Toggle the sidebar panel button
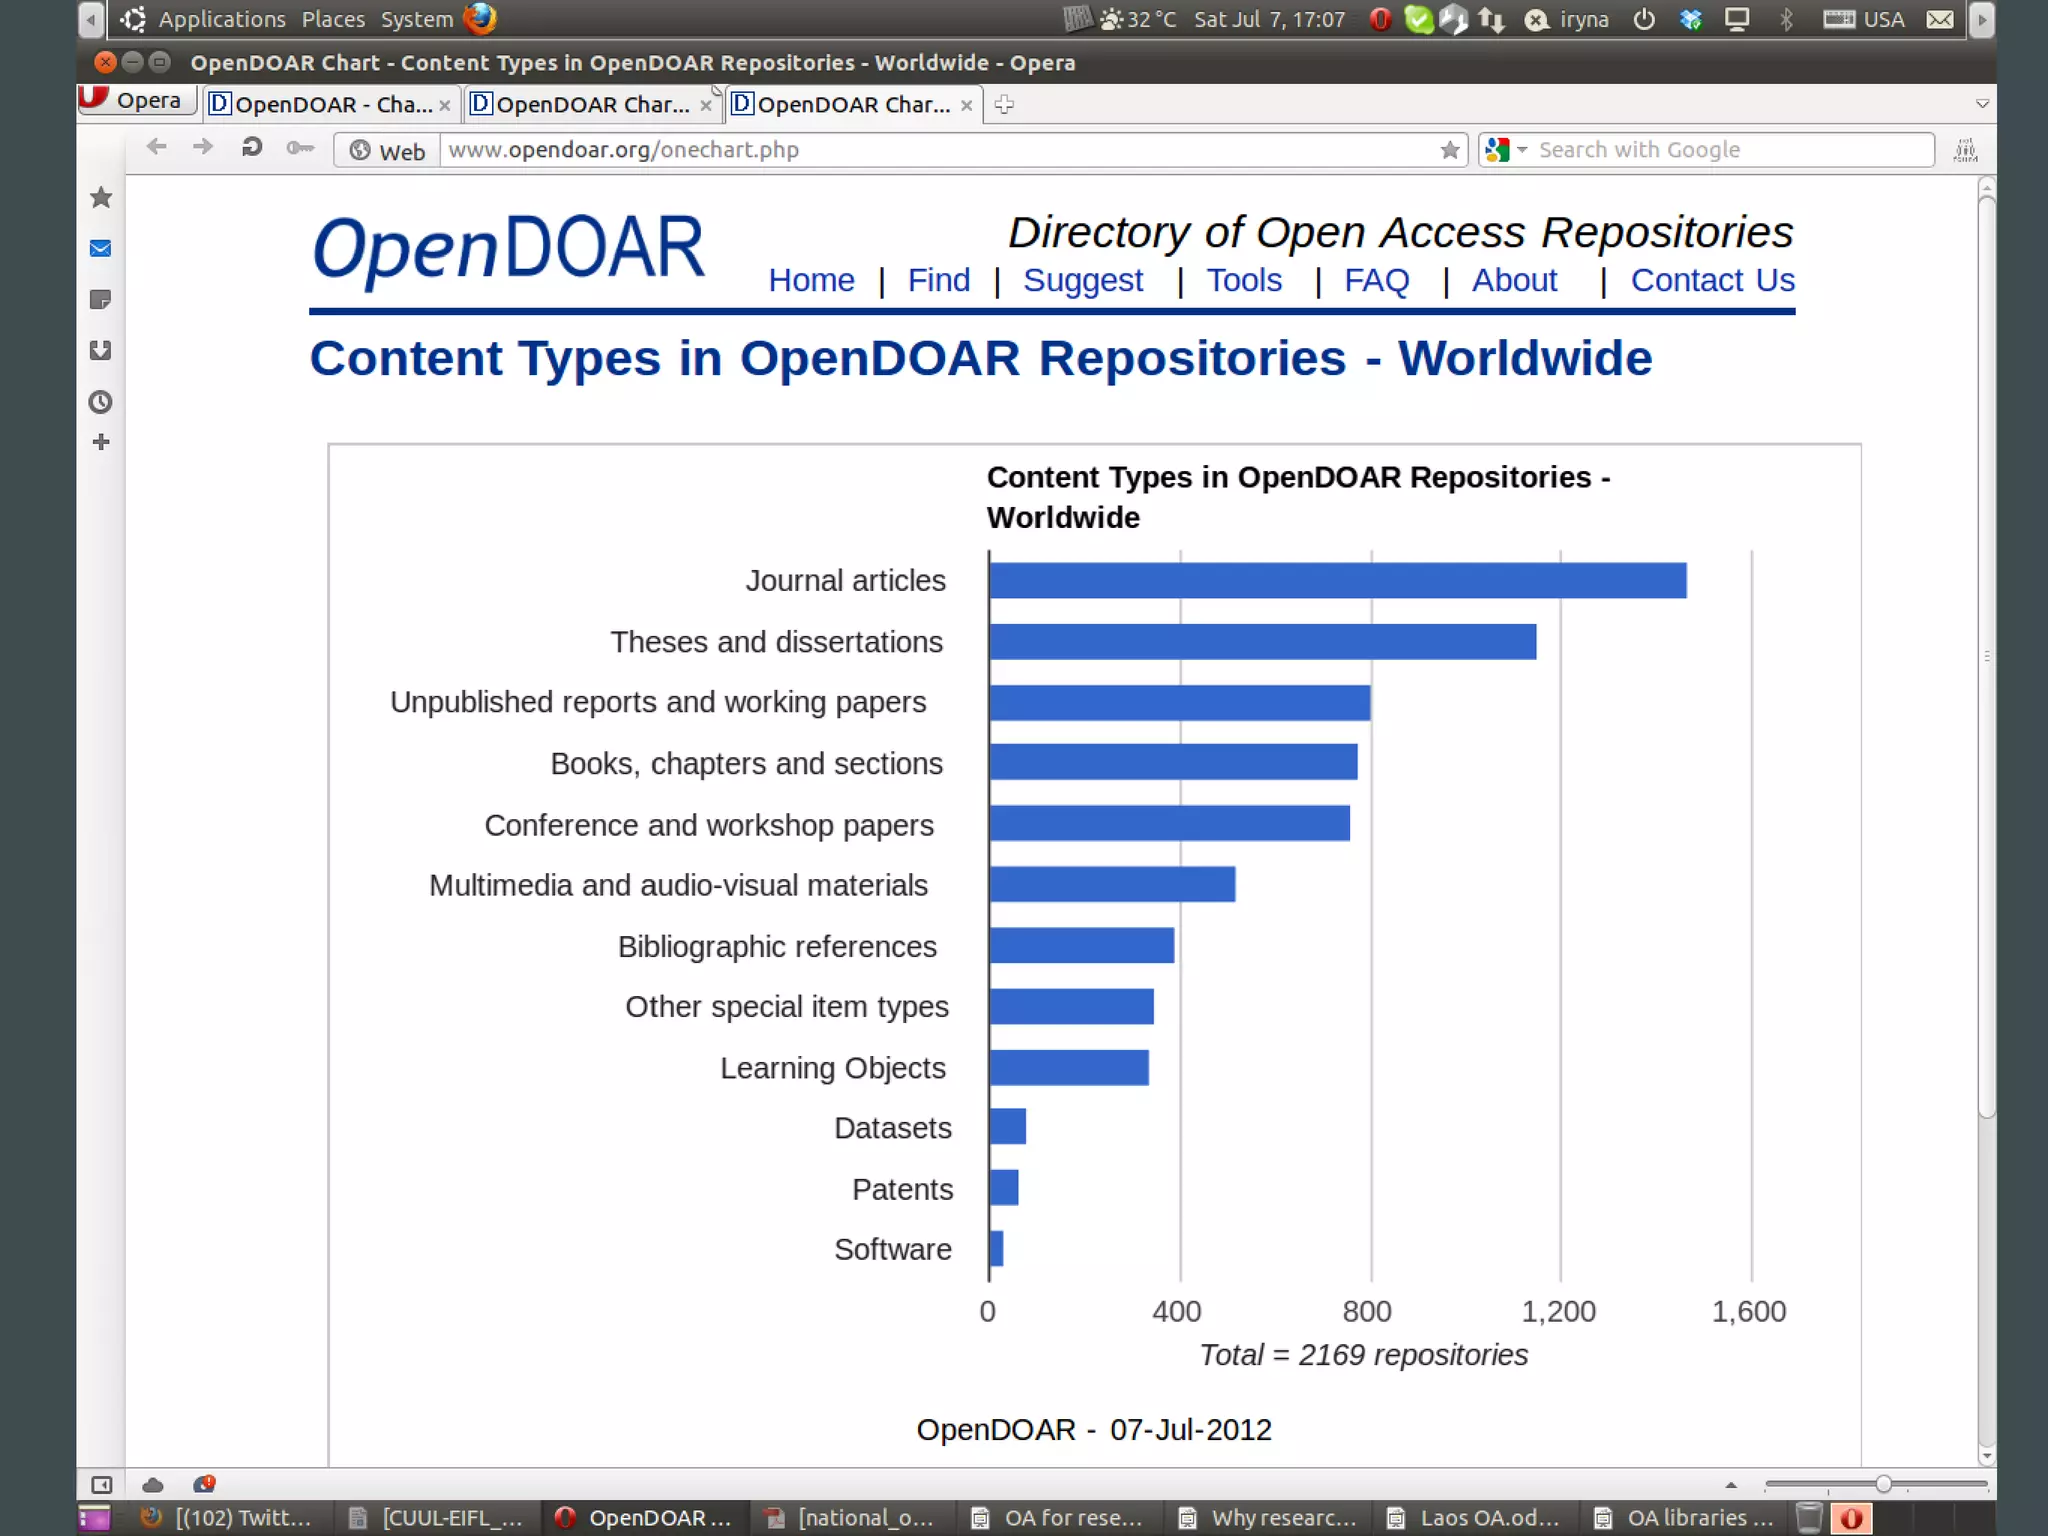This screenshot has width=2048, height=1536. coord(102,1484)
